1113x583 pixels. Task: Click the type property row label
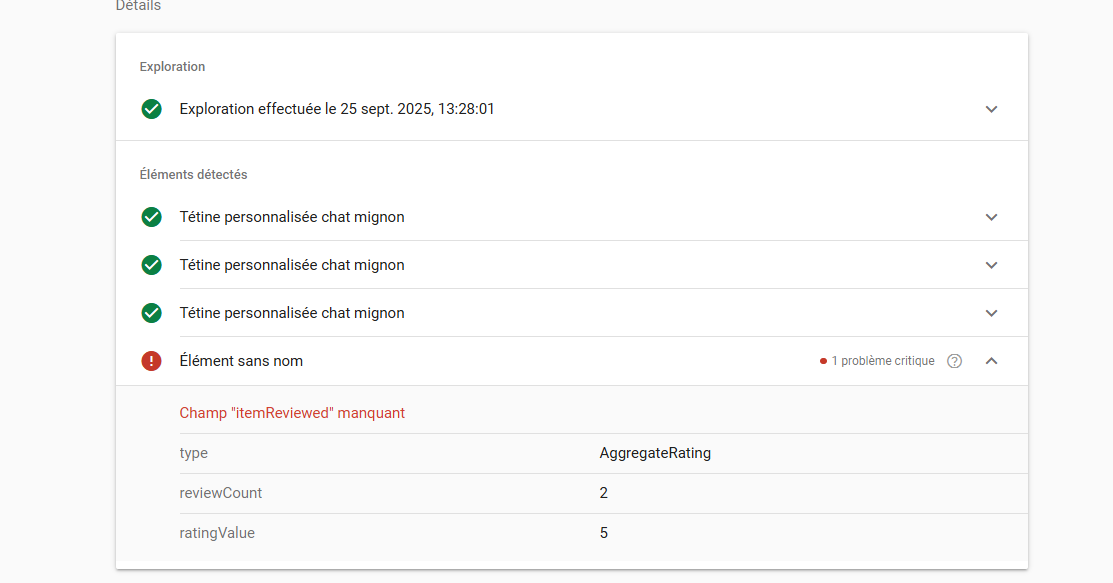tap(194, 453)
